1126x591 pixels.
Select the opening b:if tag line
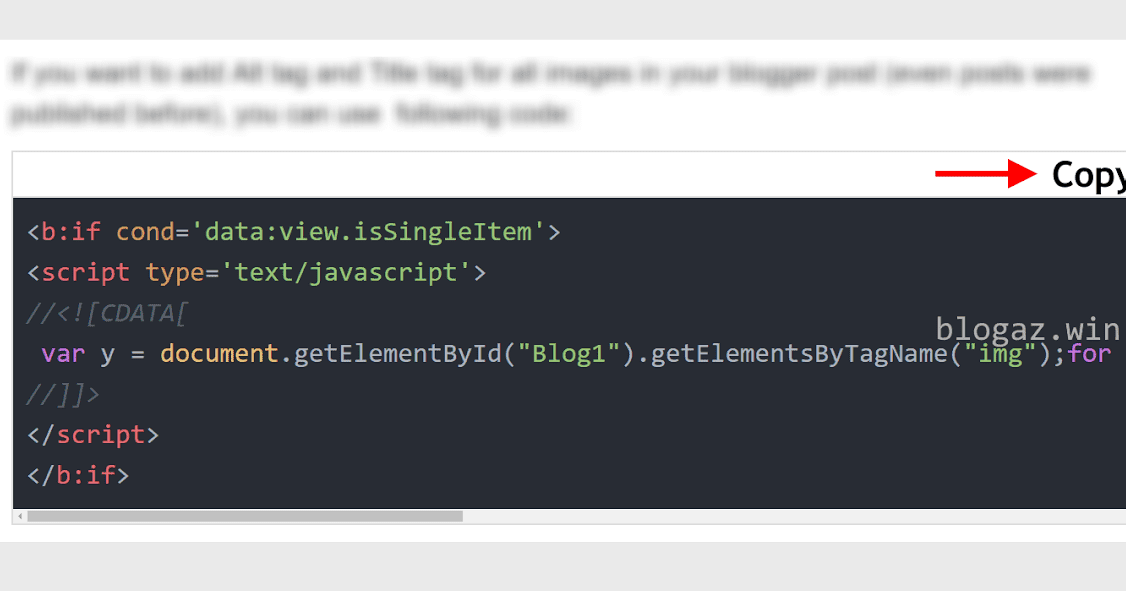click(290, 231)
